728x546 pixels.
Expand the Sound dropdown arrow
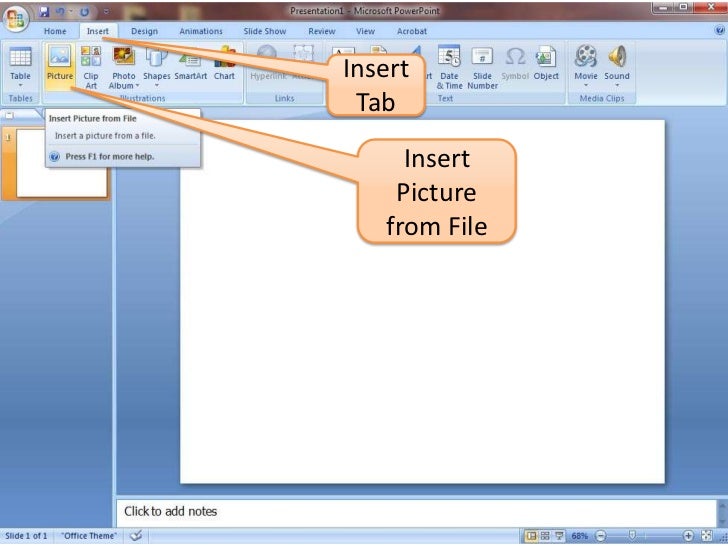tap(617, 85)
